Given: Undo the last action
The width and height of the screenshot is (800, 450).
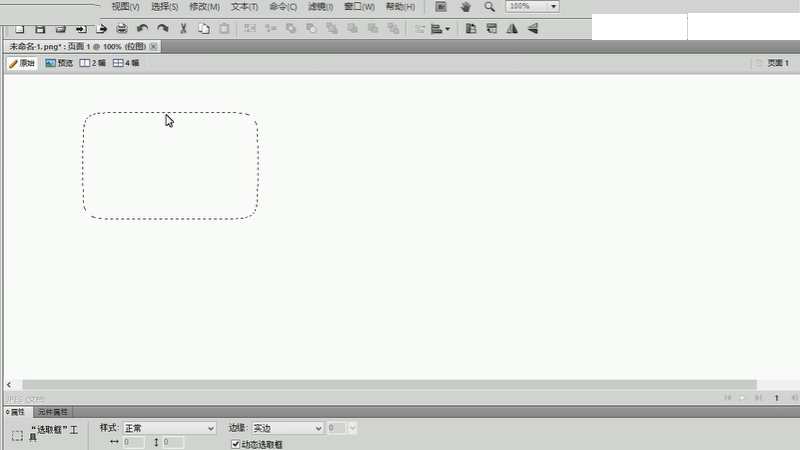Looking at the screenshot, I should pos(142,29).
